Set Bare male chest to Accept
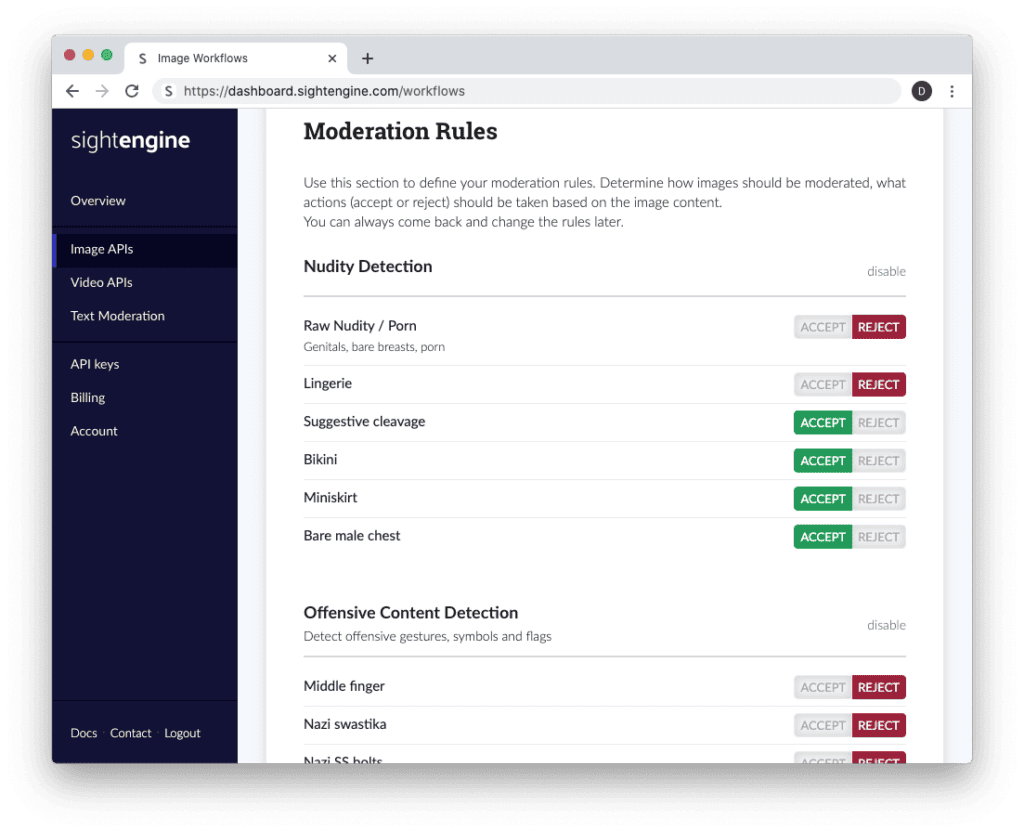 coord(823,537)
